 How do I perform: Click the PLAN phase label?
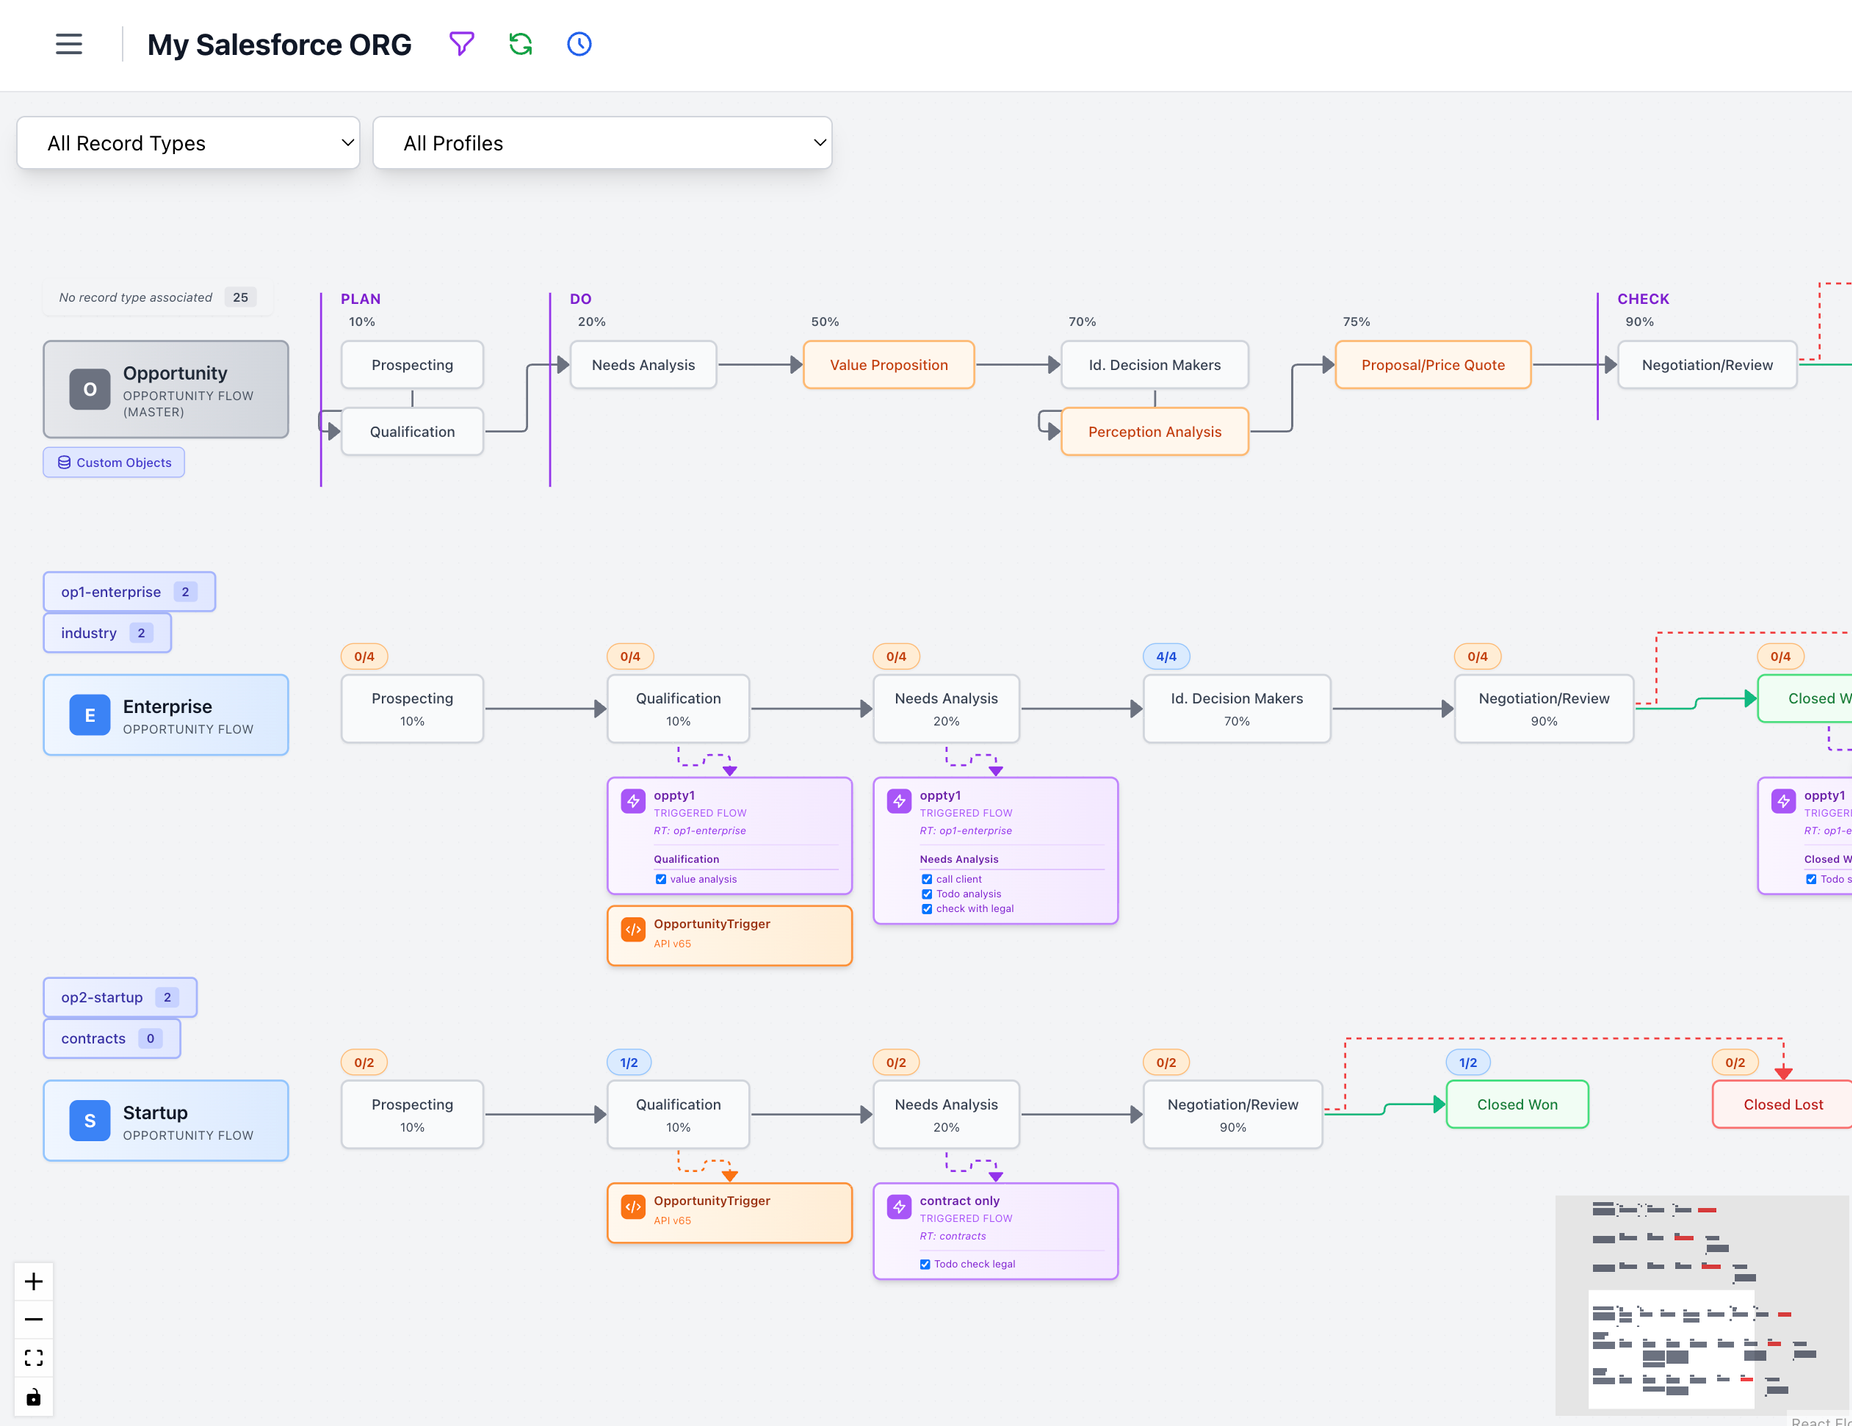[360, 299]
